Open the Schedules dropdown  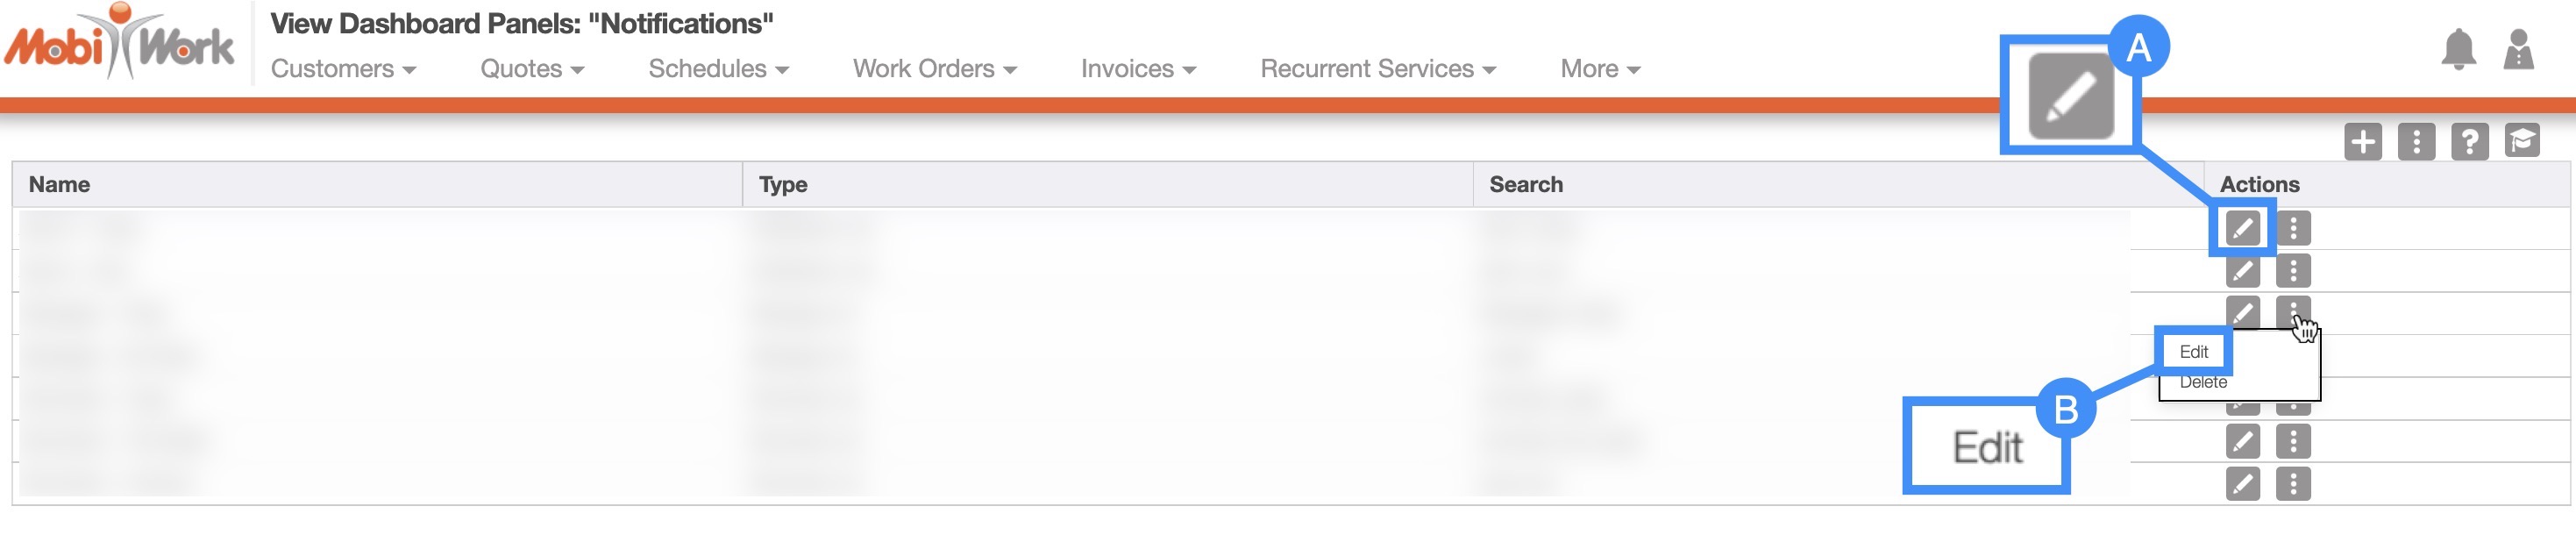[x=718, y=69]
